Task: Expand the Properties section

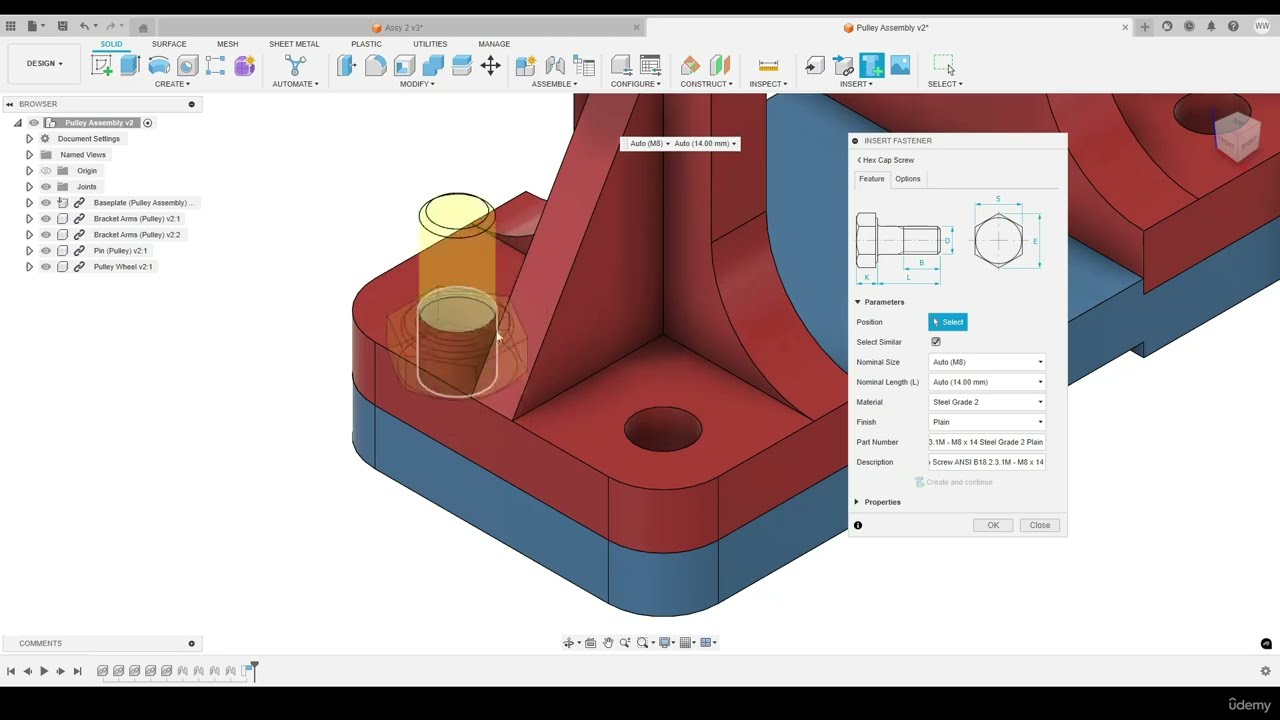Action: 857,502
